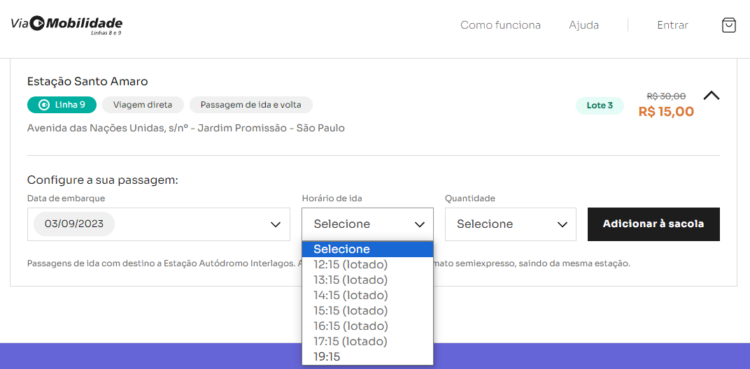Click Adicionar à sacola button
Viewport: 750px width, 369px height.
(x=653, y=224)
